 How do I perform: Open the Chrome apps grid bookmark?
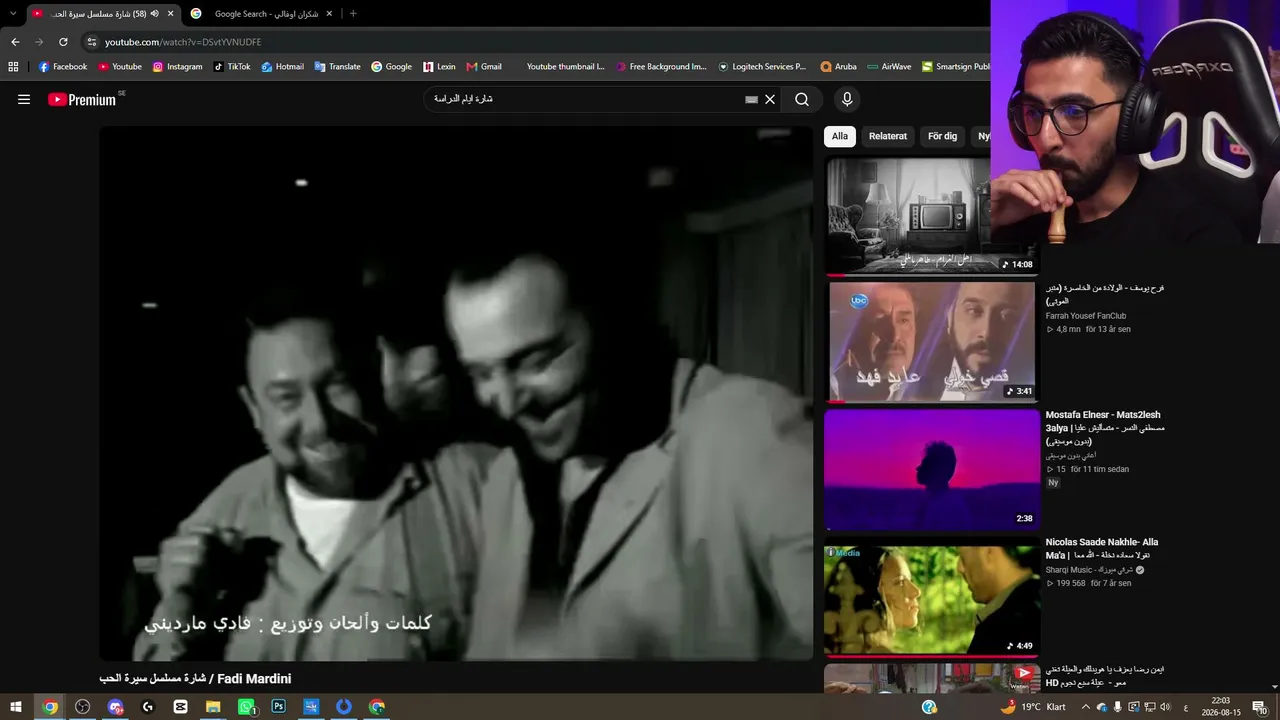13,67
